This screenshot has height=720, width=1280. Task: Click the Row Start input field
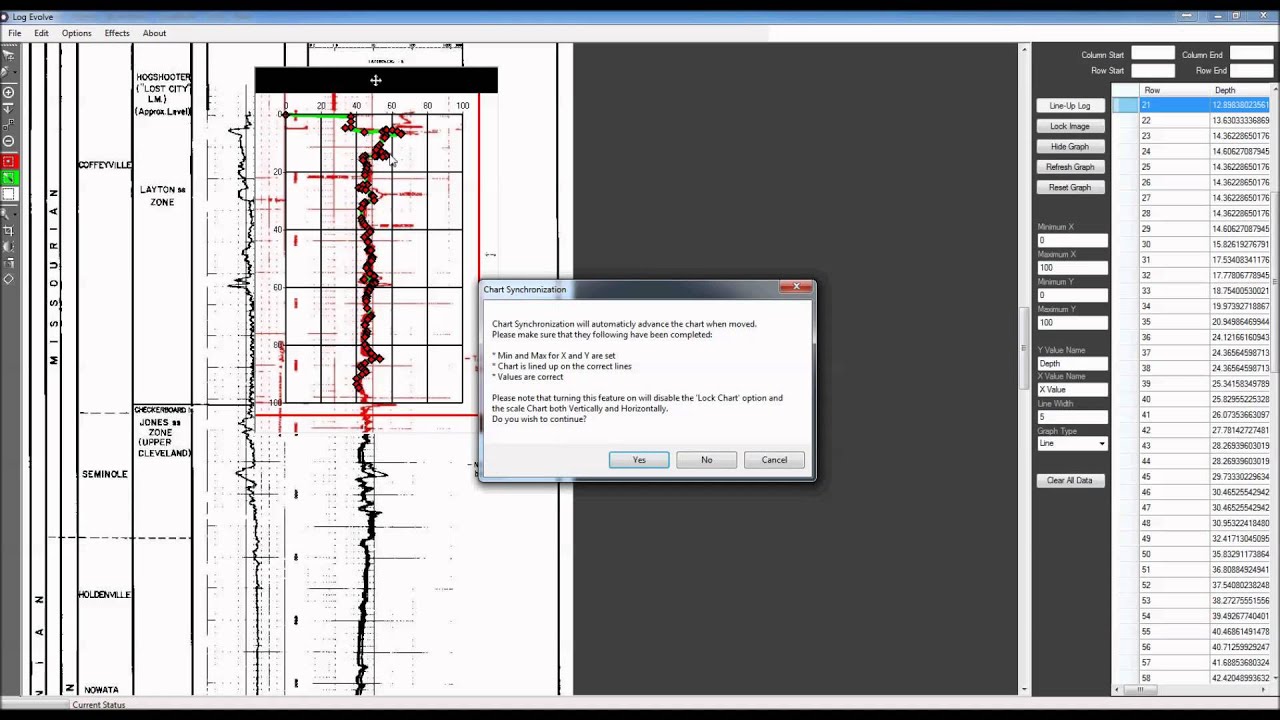(1153, 71)
